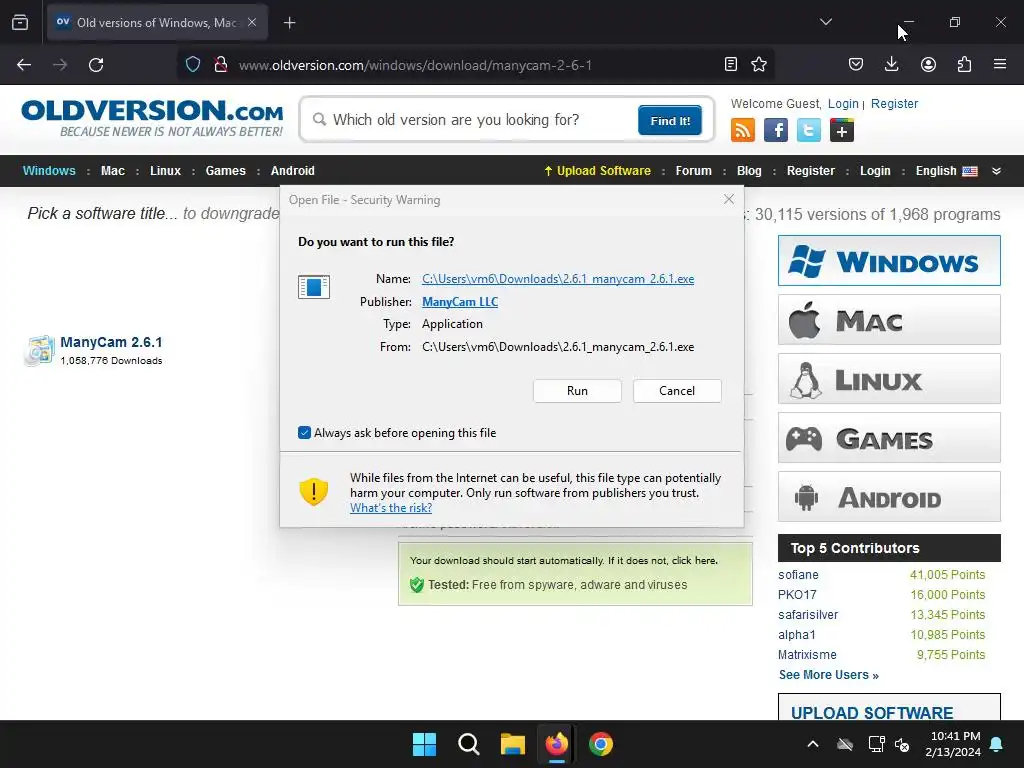
Task: Open taskbar Search
Action: (468, 744)
